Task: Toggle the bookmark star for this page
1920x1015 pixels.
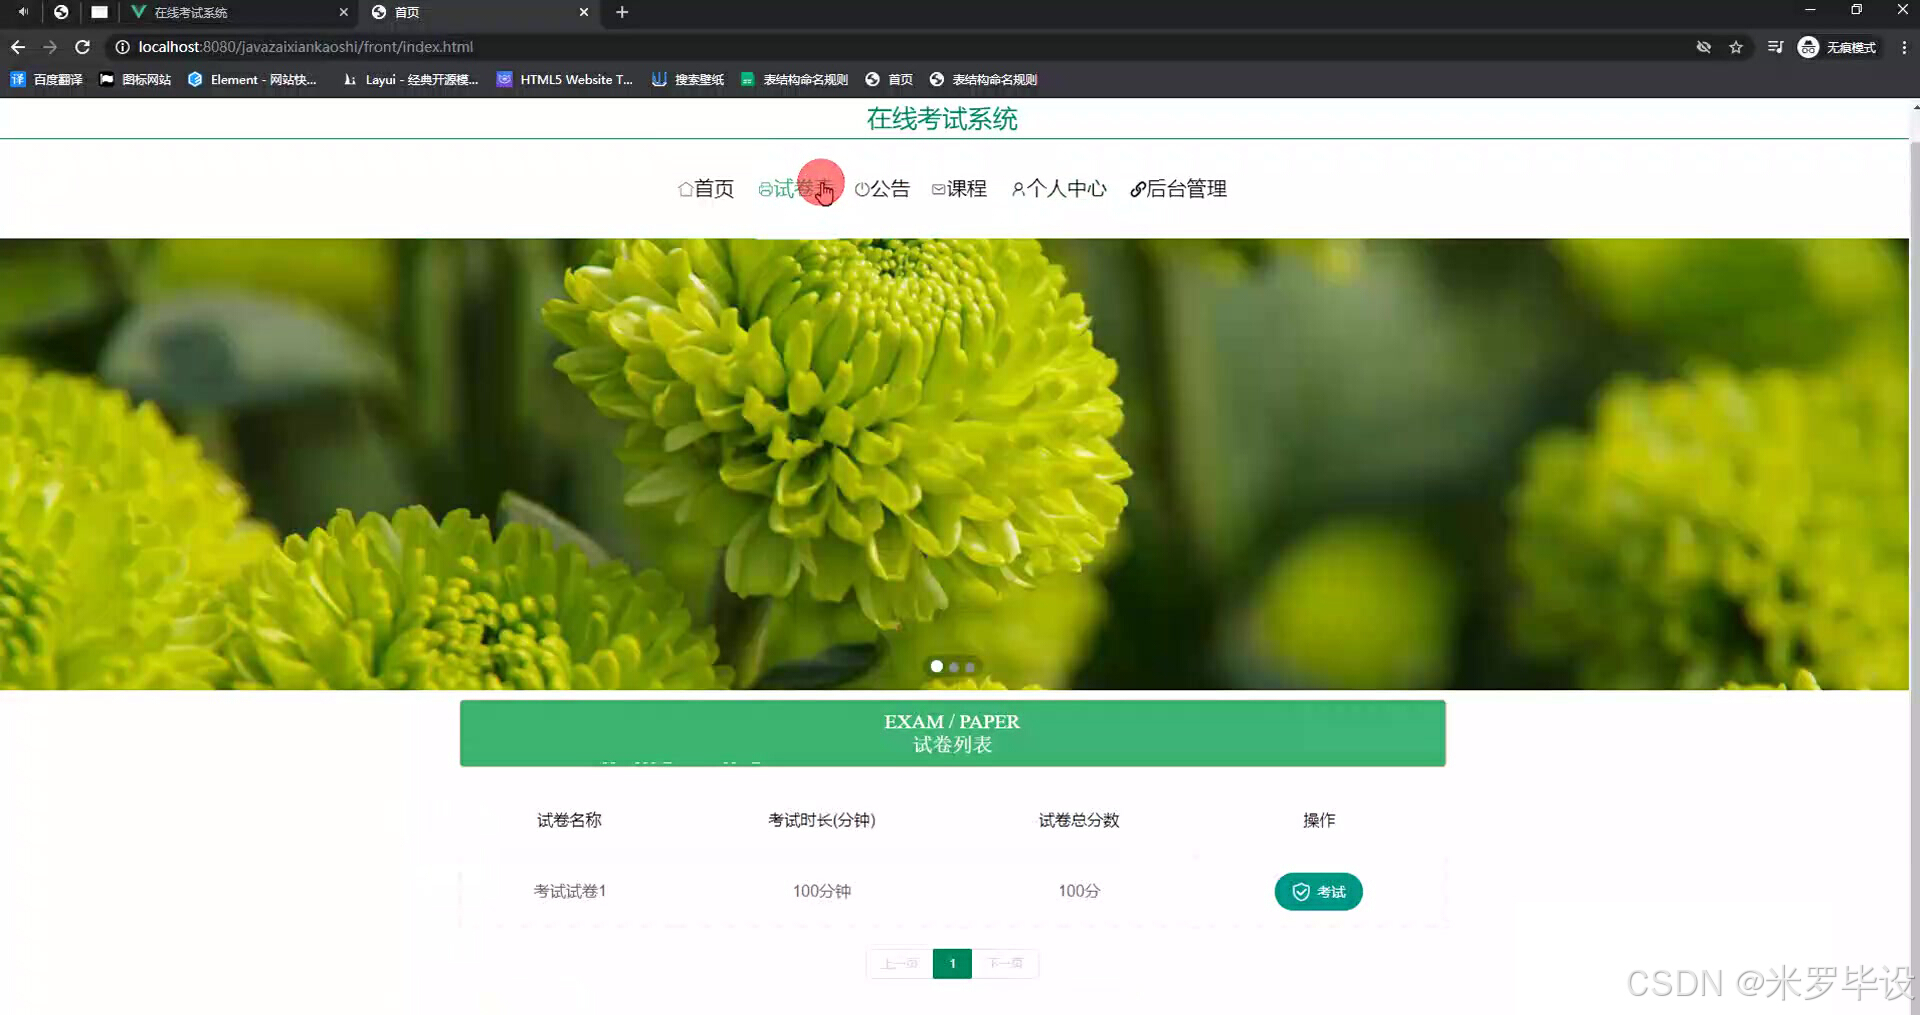Action: coord(1737,46)
